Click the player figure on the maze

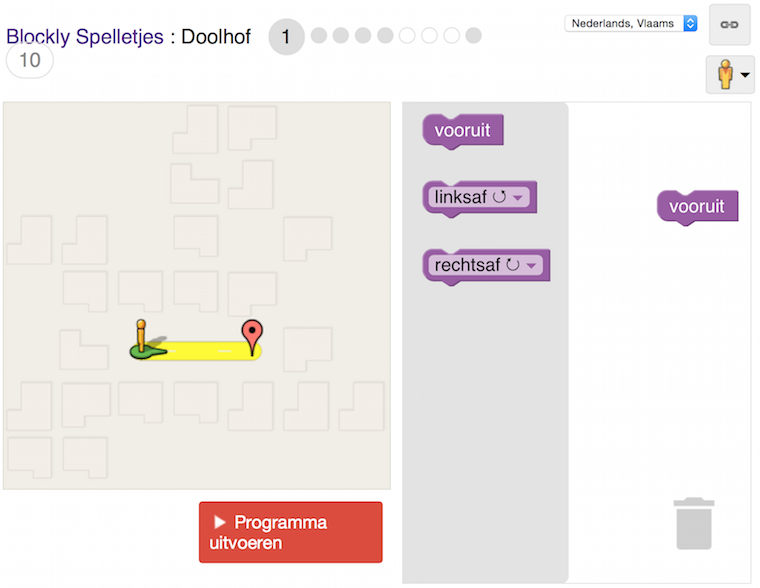(141, 335)
